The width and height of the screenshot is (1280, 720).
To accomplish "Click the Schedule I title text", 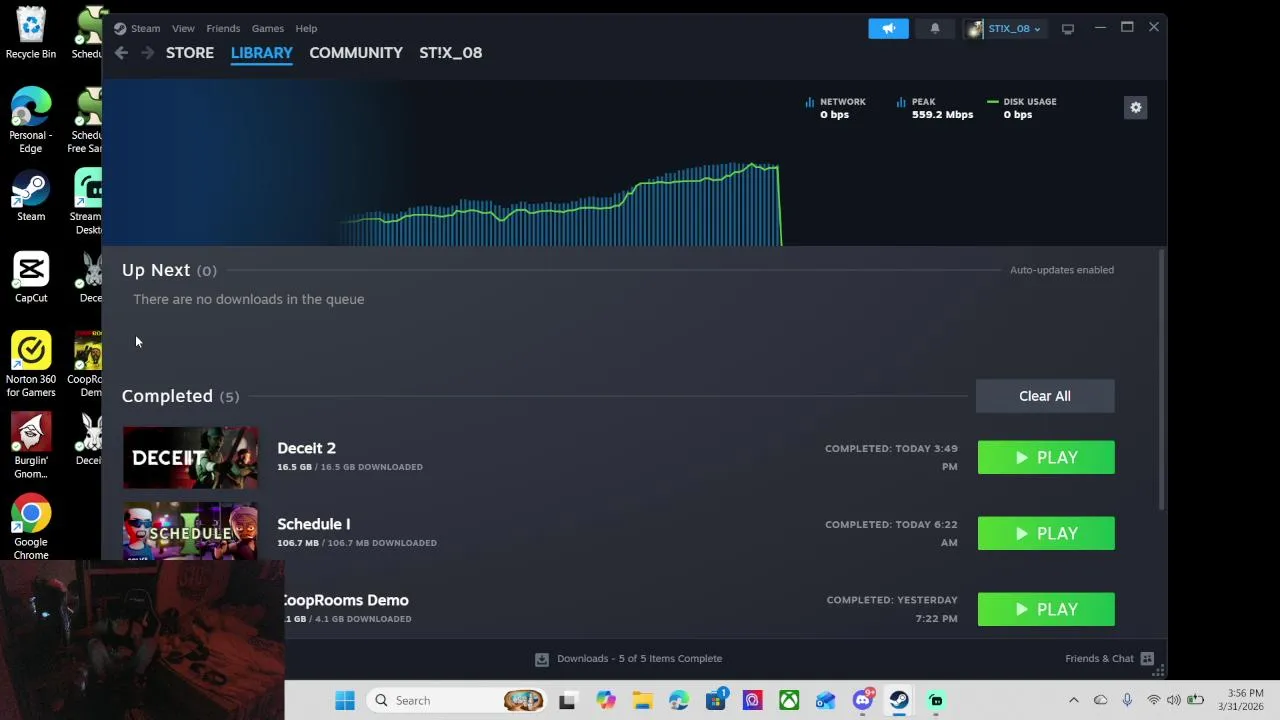I will 314,524.
